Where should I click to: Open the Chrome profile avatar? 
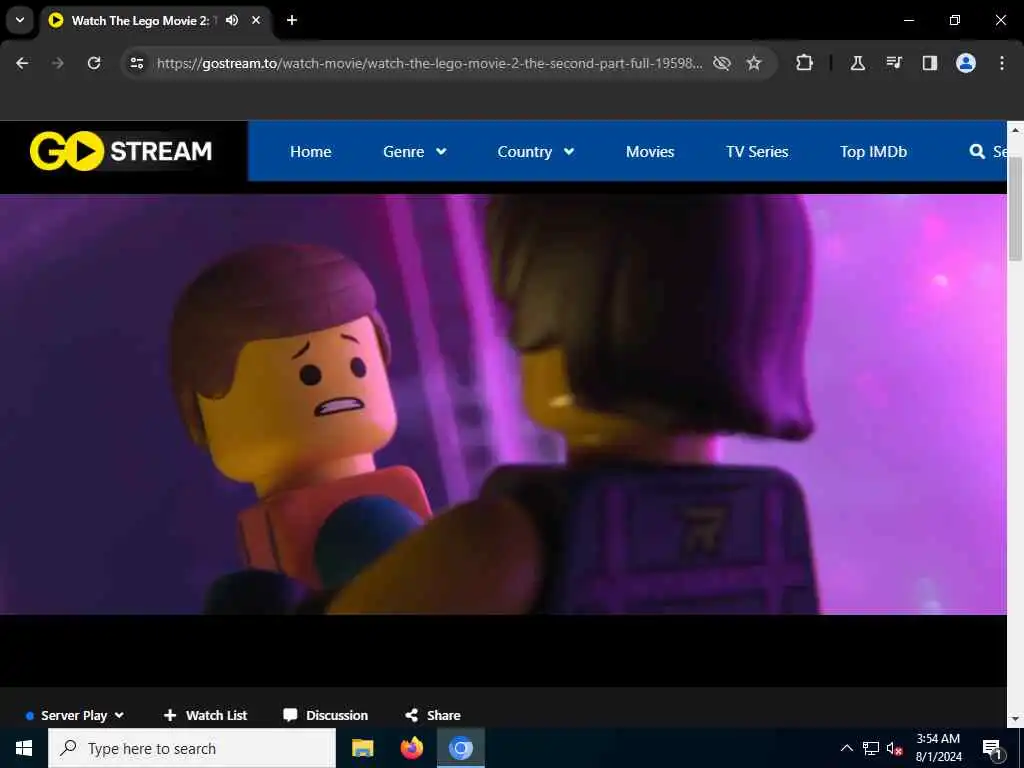966,63
